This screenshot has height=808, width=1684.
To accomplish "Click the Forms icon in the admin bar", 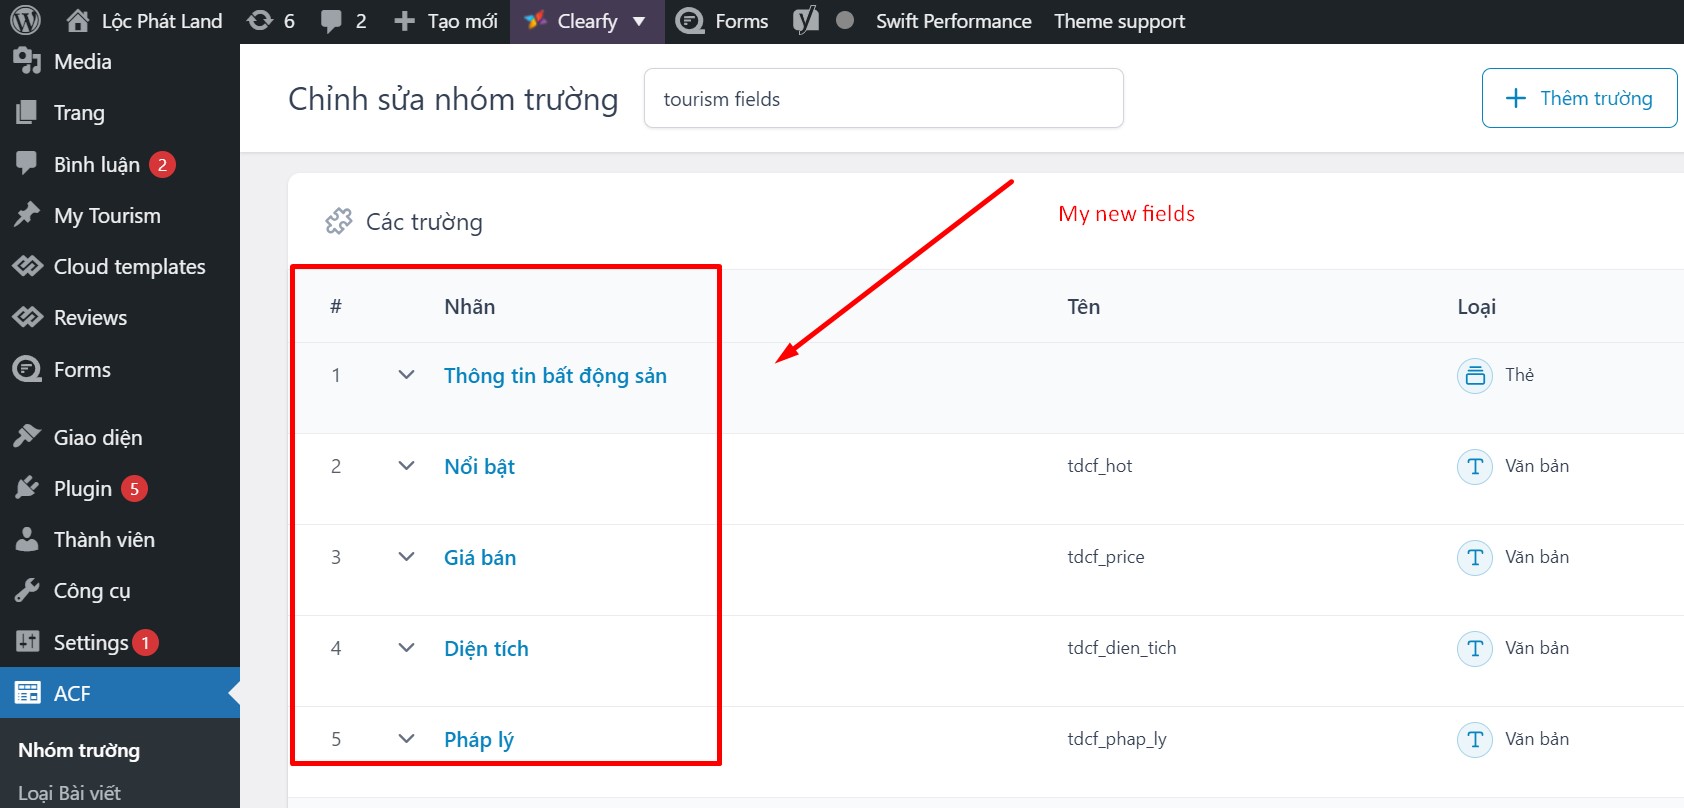I will [690, 21].
